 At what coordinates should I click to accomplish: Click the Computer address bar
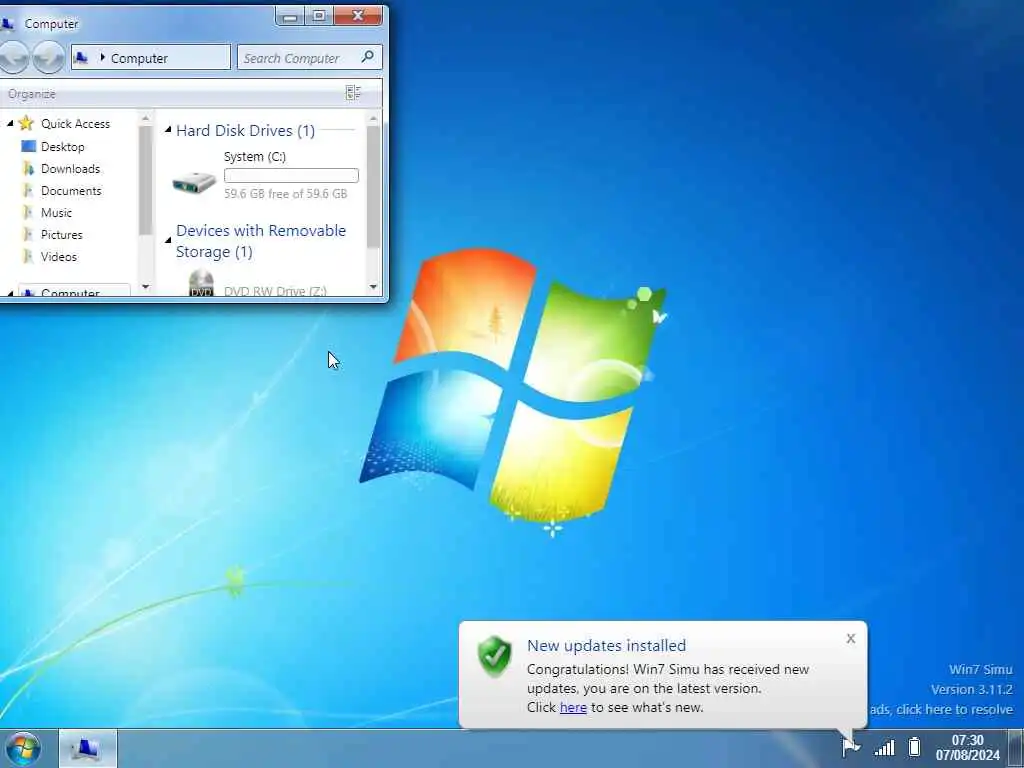151,57
